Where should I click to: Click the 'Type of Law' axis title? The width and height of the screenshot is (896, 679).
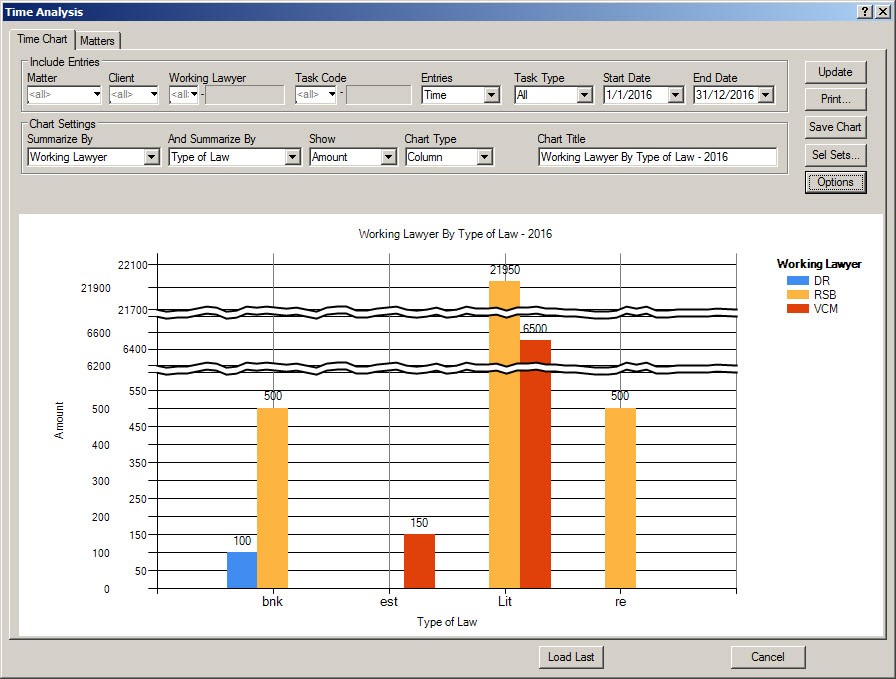click(447, 622)
